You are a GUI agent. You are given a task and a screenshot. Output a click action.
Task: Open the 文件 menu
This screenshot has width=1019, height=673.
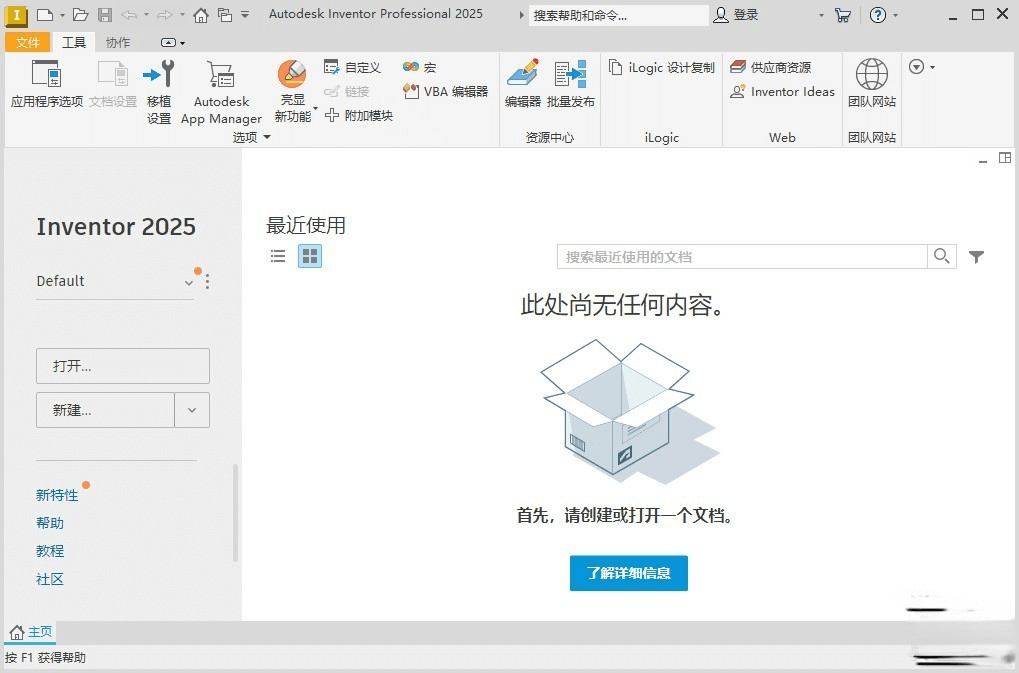coord(28,42)
